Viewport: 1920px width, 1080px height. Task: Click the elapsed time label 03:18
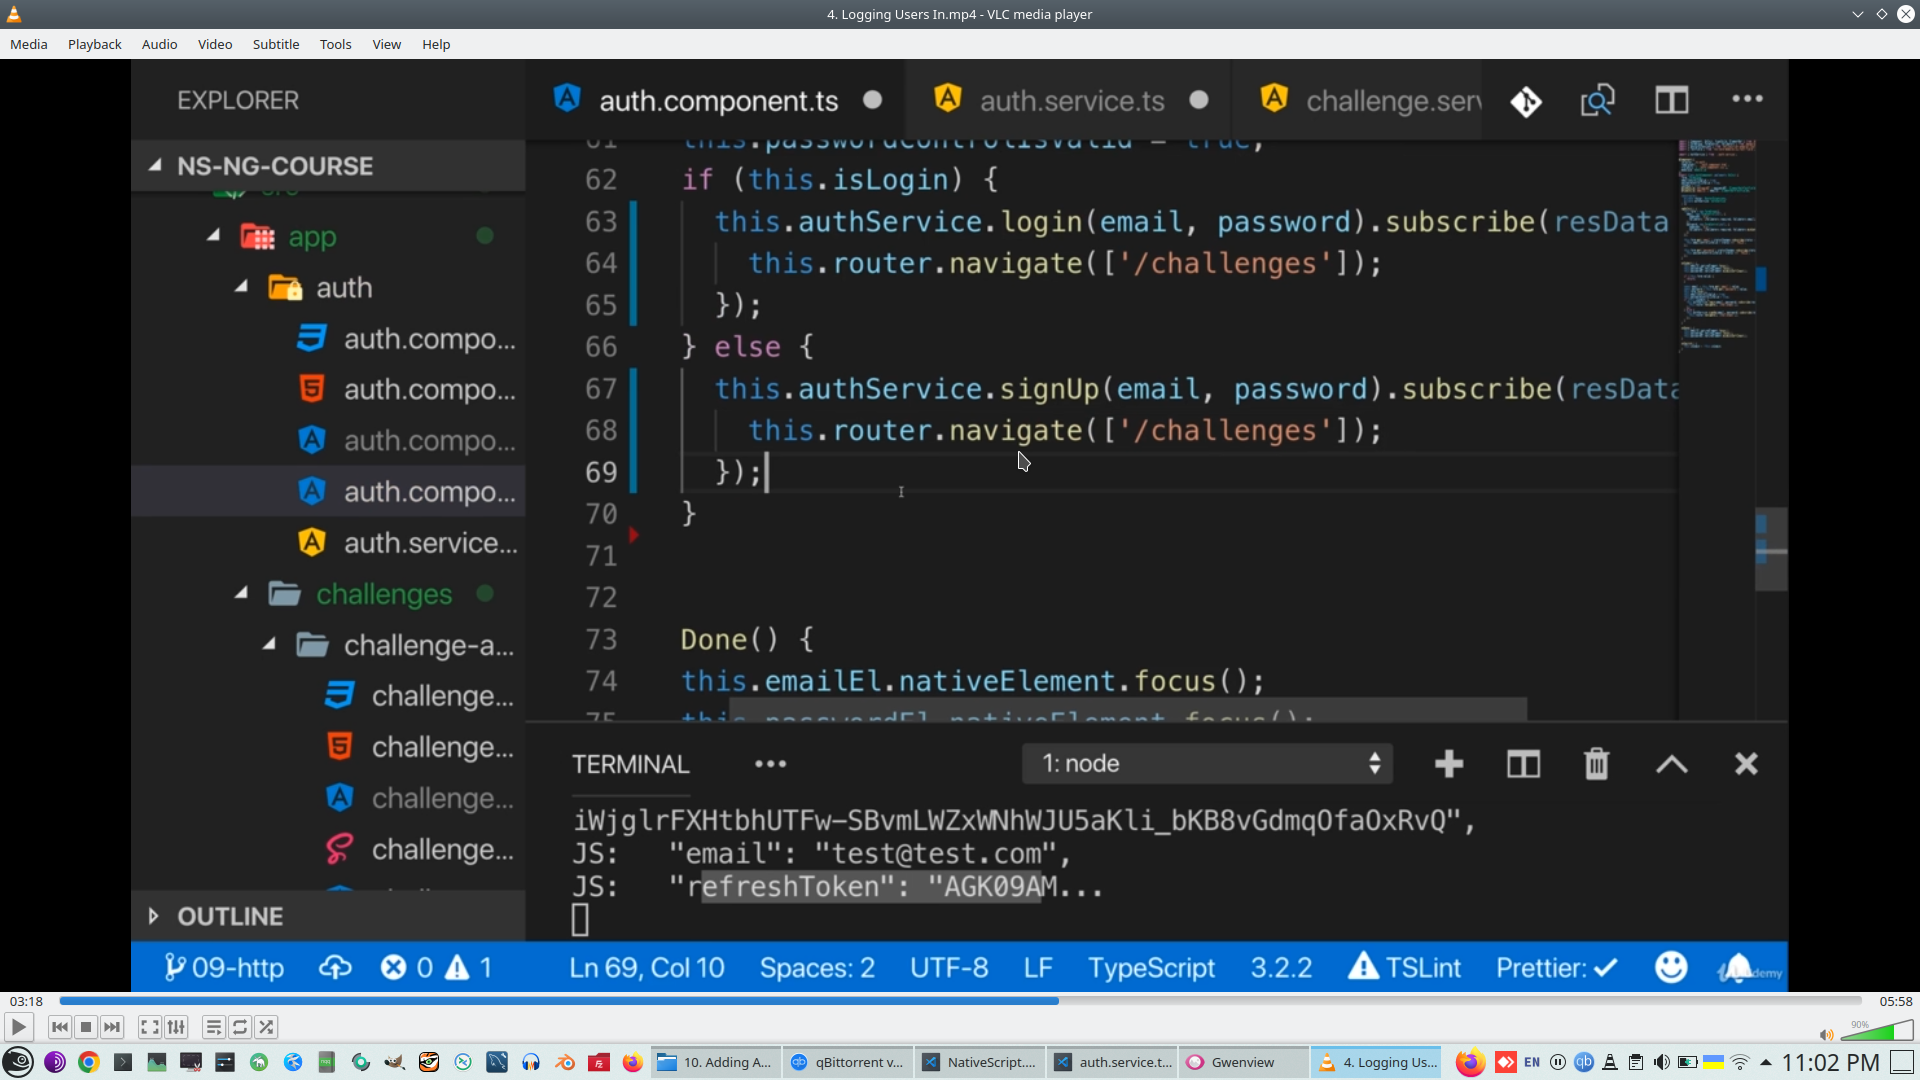[26, 1001]
